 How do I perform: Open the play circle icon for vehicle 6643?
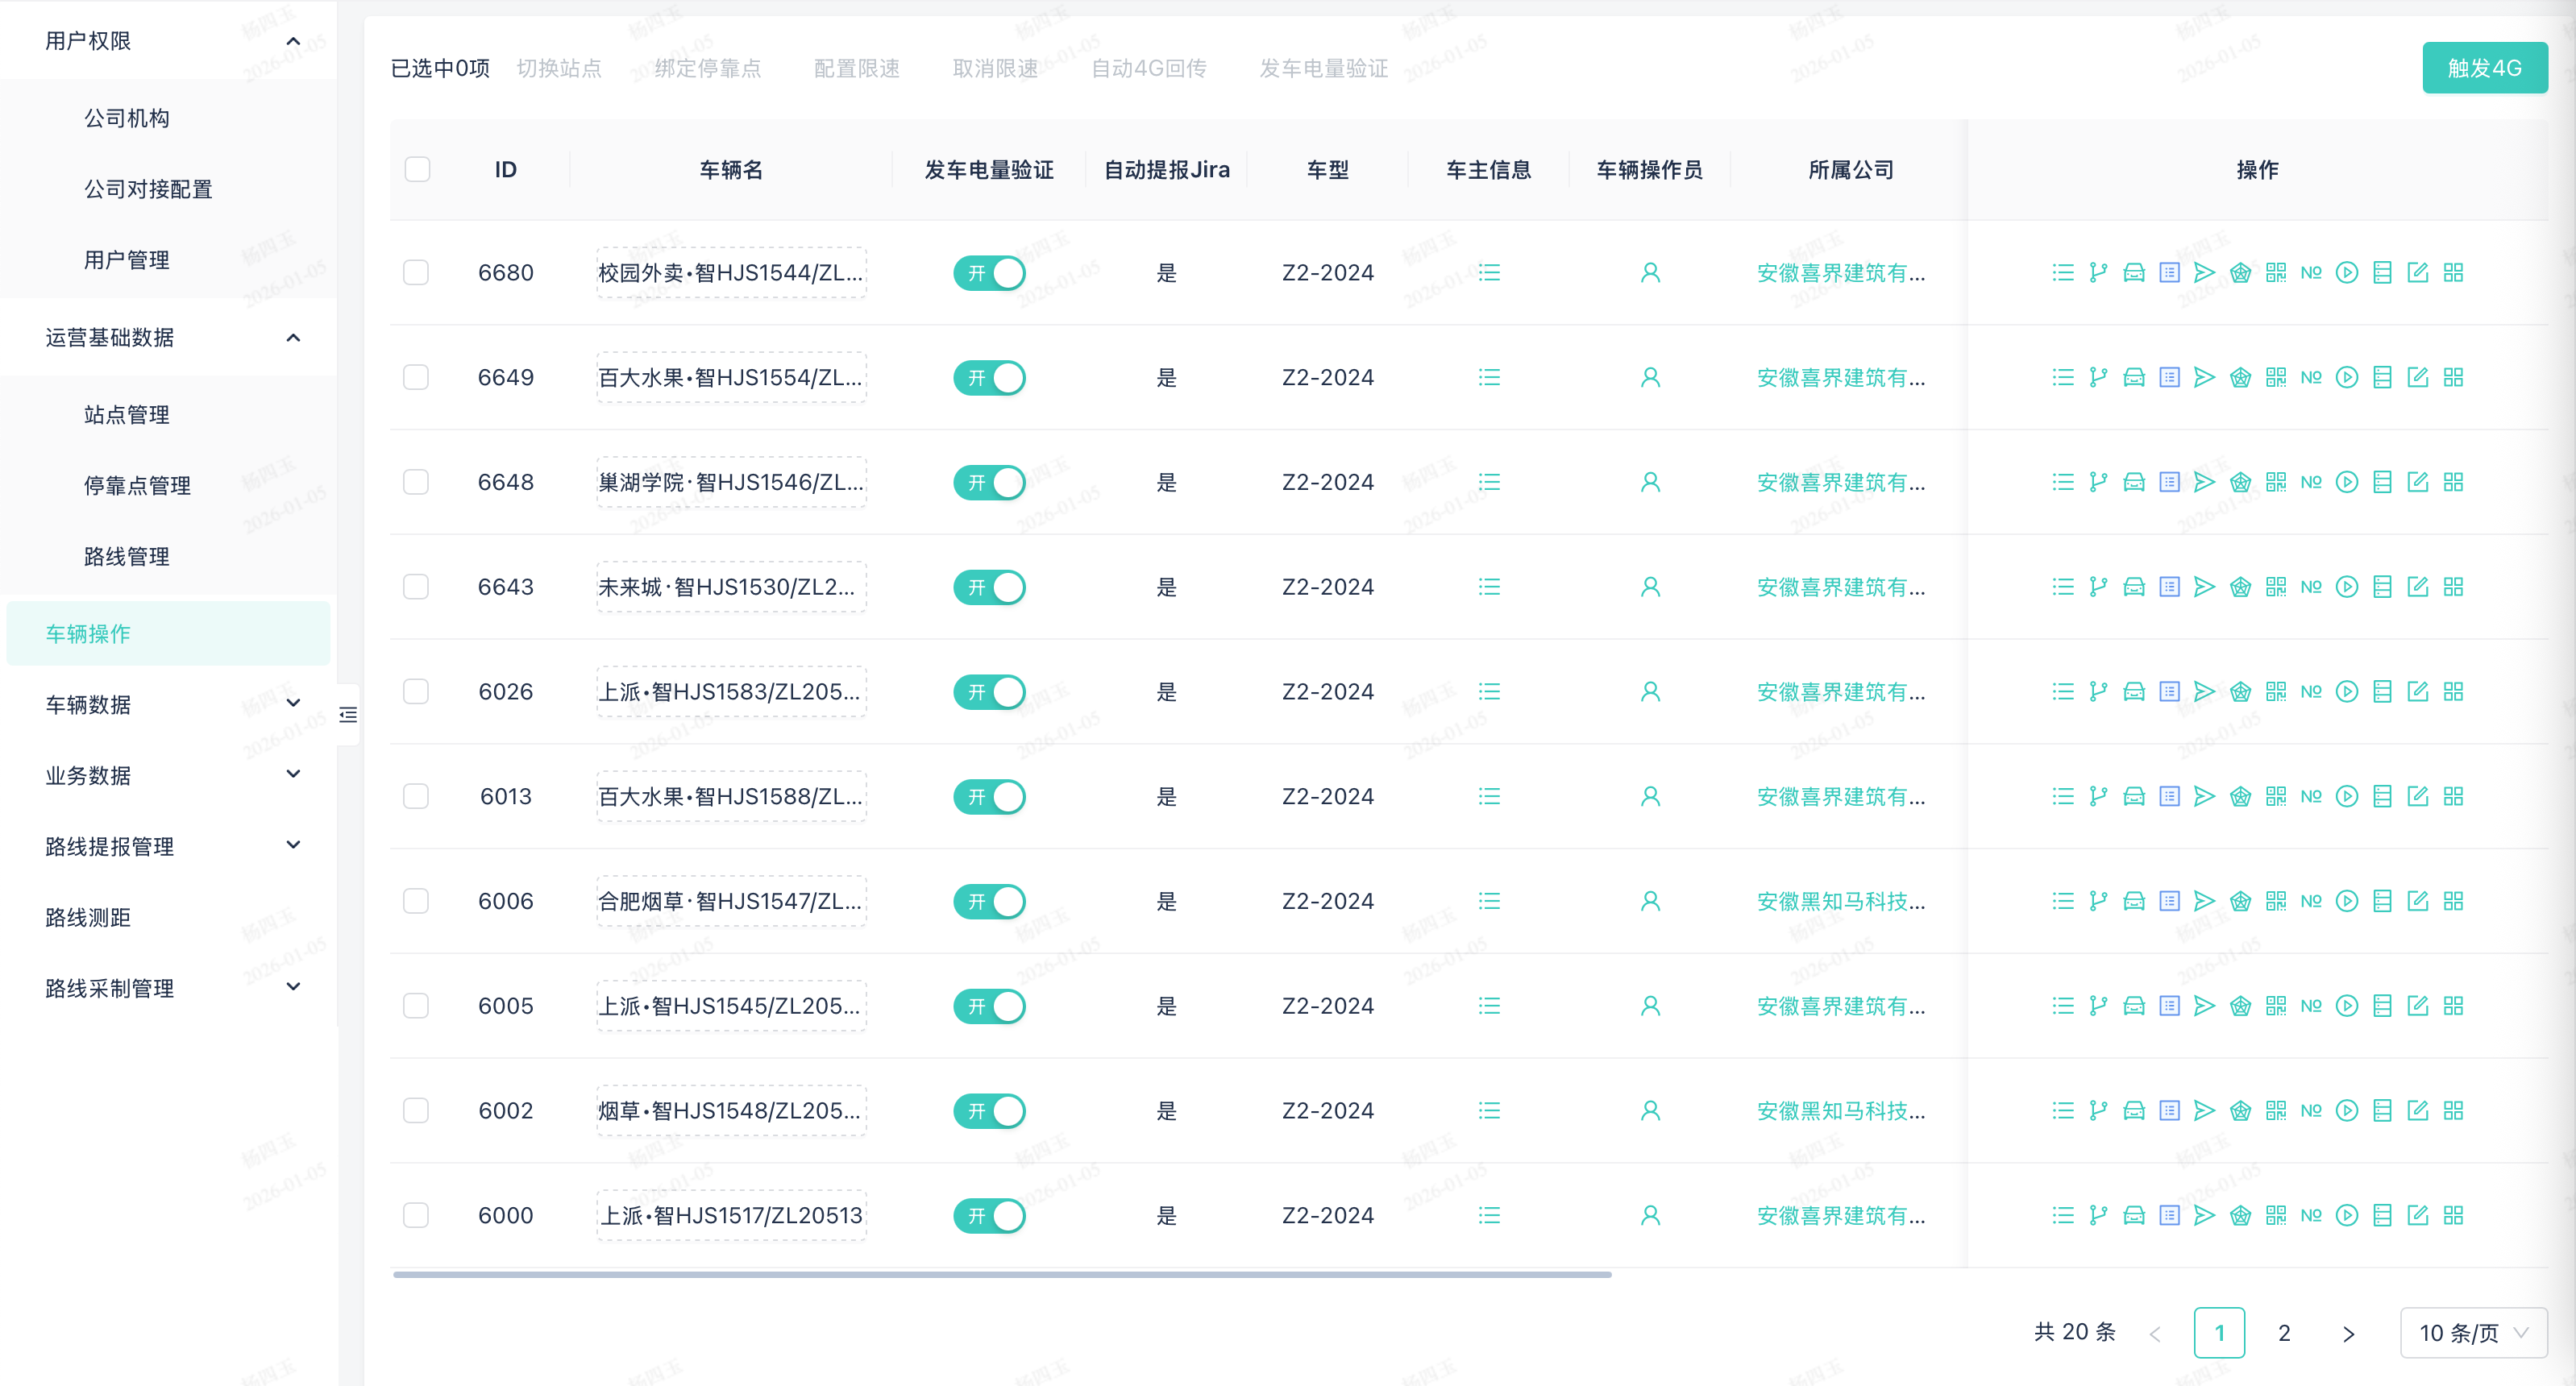[2347, 587]
